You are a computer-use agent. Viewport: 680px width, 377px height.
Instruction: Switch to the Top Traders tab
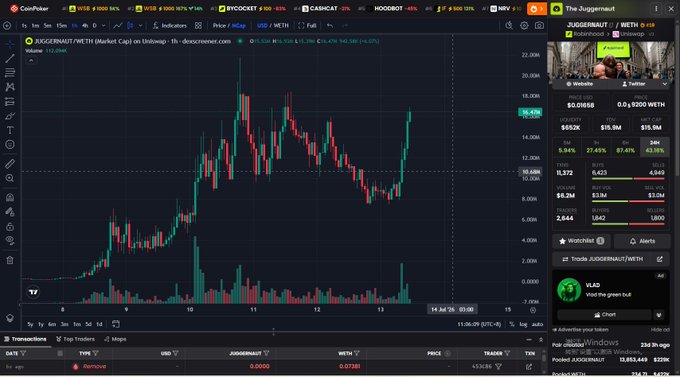click(75, 339)
